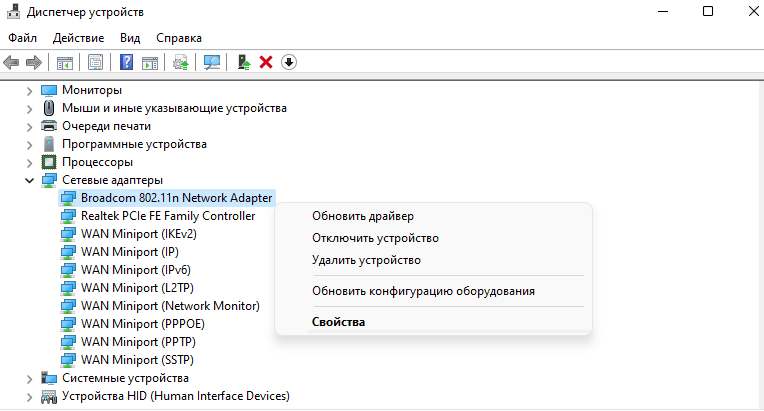Toggle the console tree pane icon
Viewport: 764px width, 411px height.
tap(65, 63)
